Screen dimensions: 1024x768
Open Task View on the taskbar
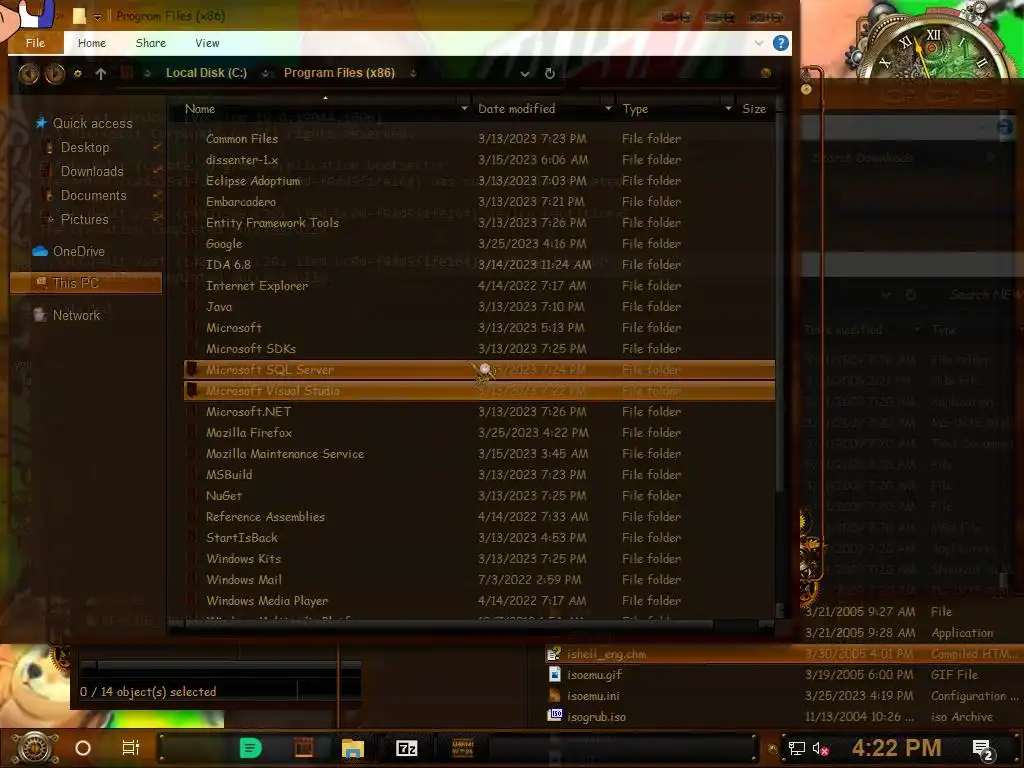(131, 748)
